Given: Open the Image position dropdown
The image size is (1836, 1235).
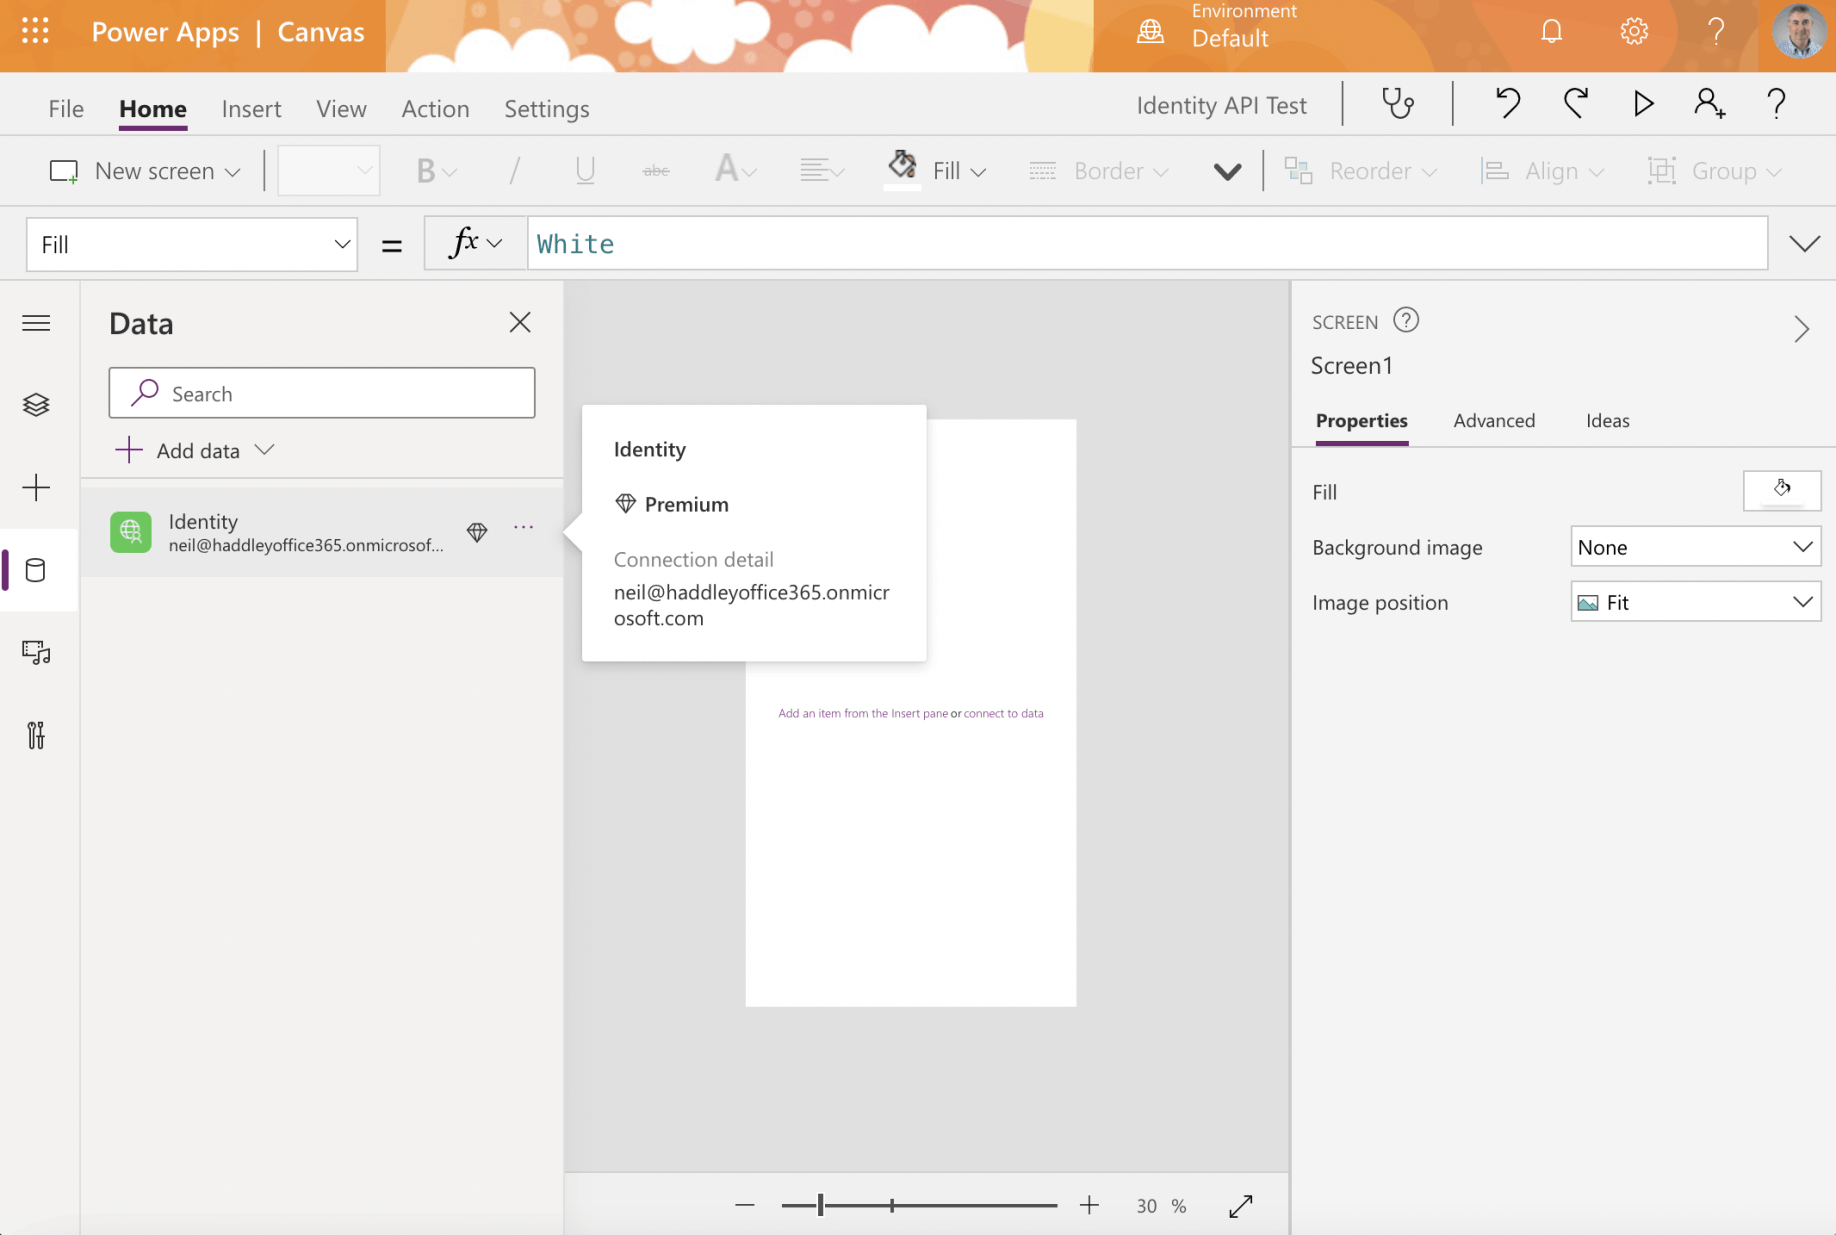Looking at the screenshot, I should click(1695, 602).
